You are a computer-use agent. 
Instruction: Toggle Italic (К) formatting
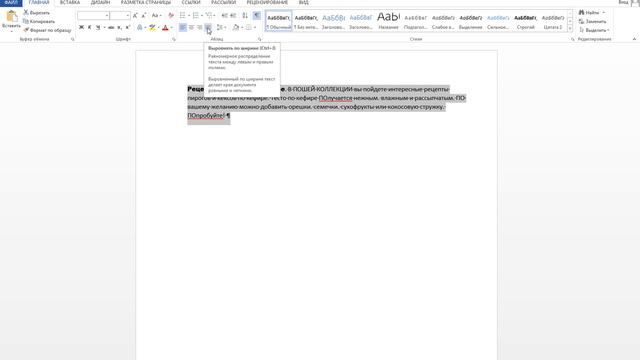[89, 27]
